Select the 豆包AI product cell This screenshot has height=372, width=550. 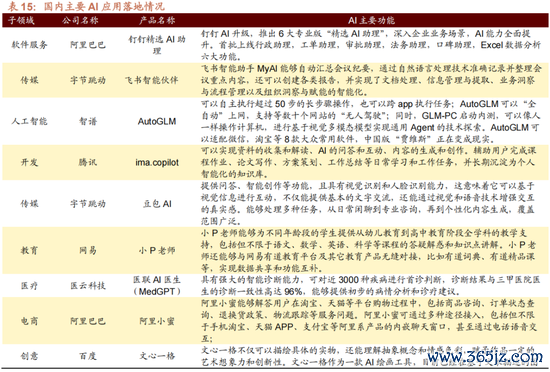point(157,204)
